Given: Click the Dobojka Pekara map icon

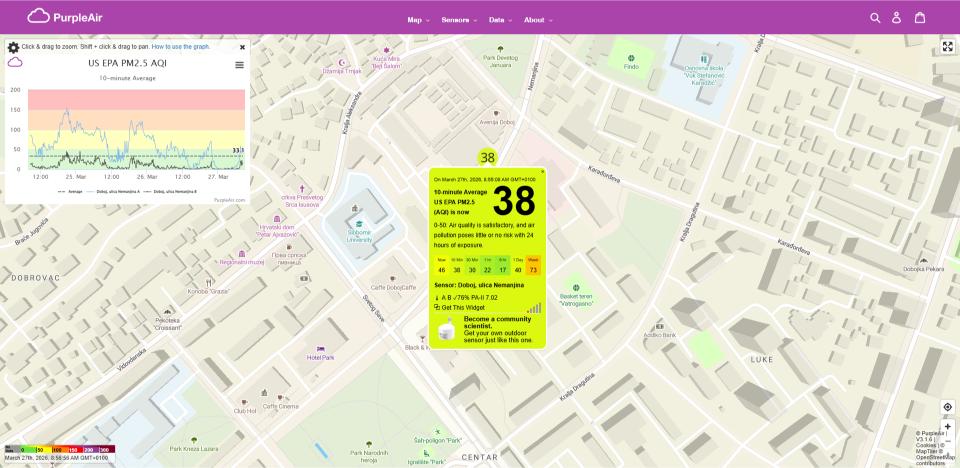Looking at the screenshot, I should point(924,260).
